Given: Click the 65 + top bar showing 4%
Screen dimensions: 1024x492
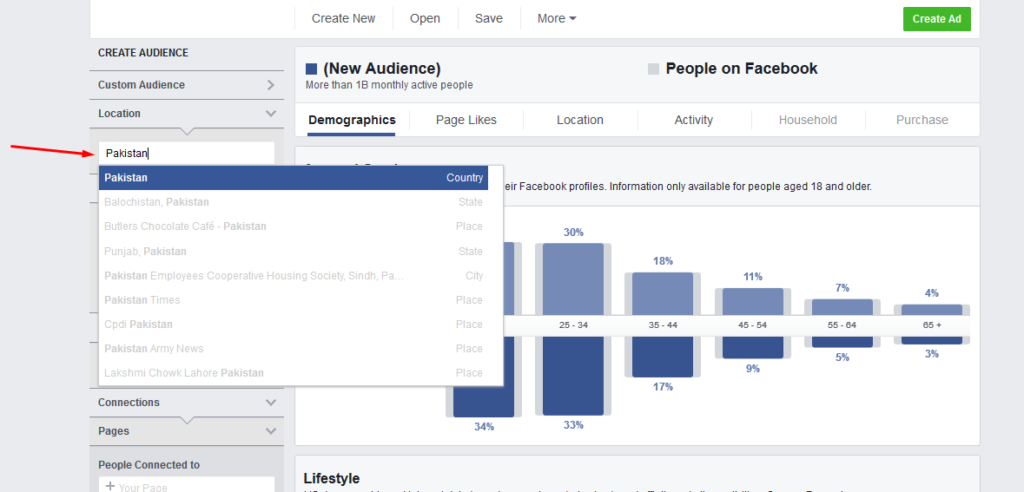Looking at the screenshot, I should 932,310.
